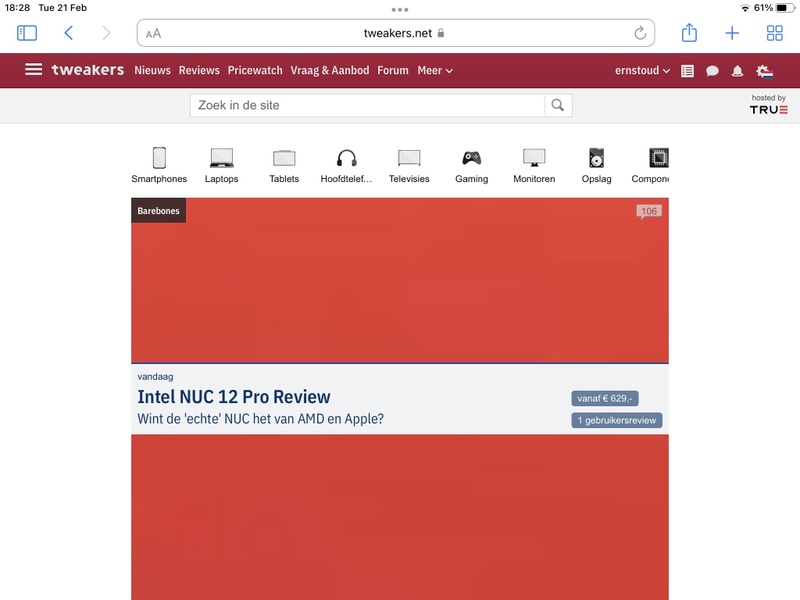Open the Nieuws section

[153, 70]
